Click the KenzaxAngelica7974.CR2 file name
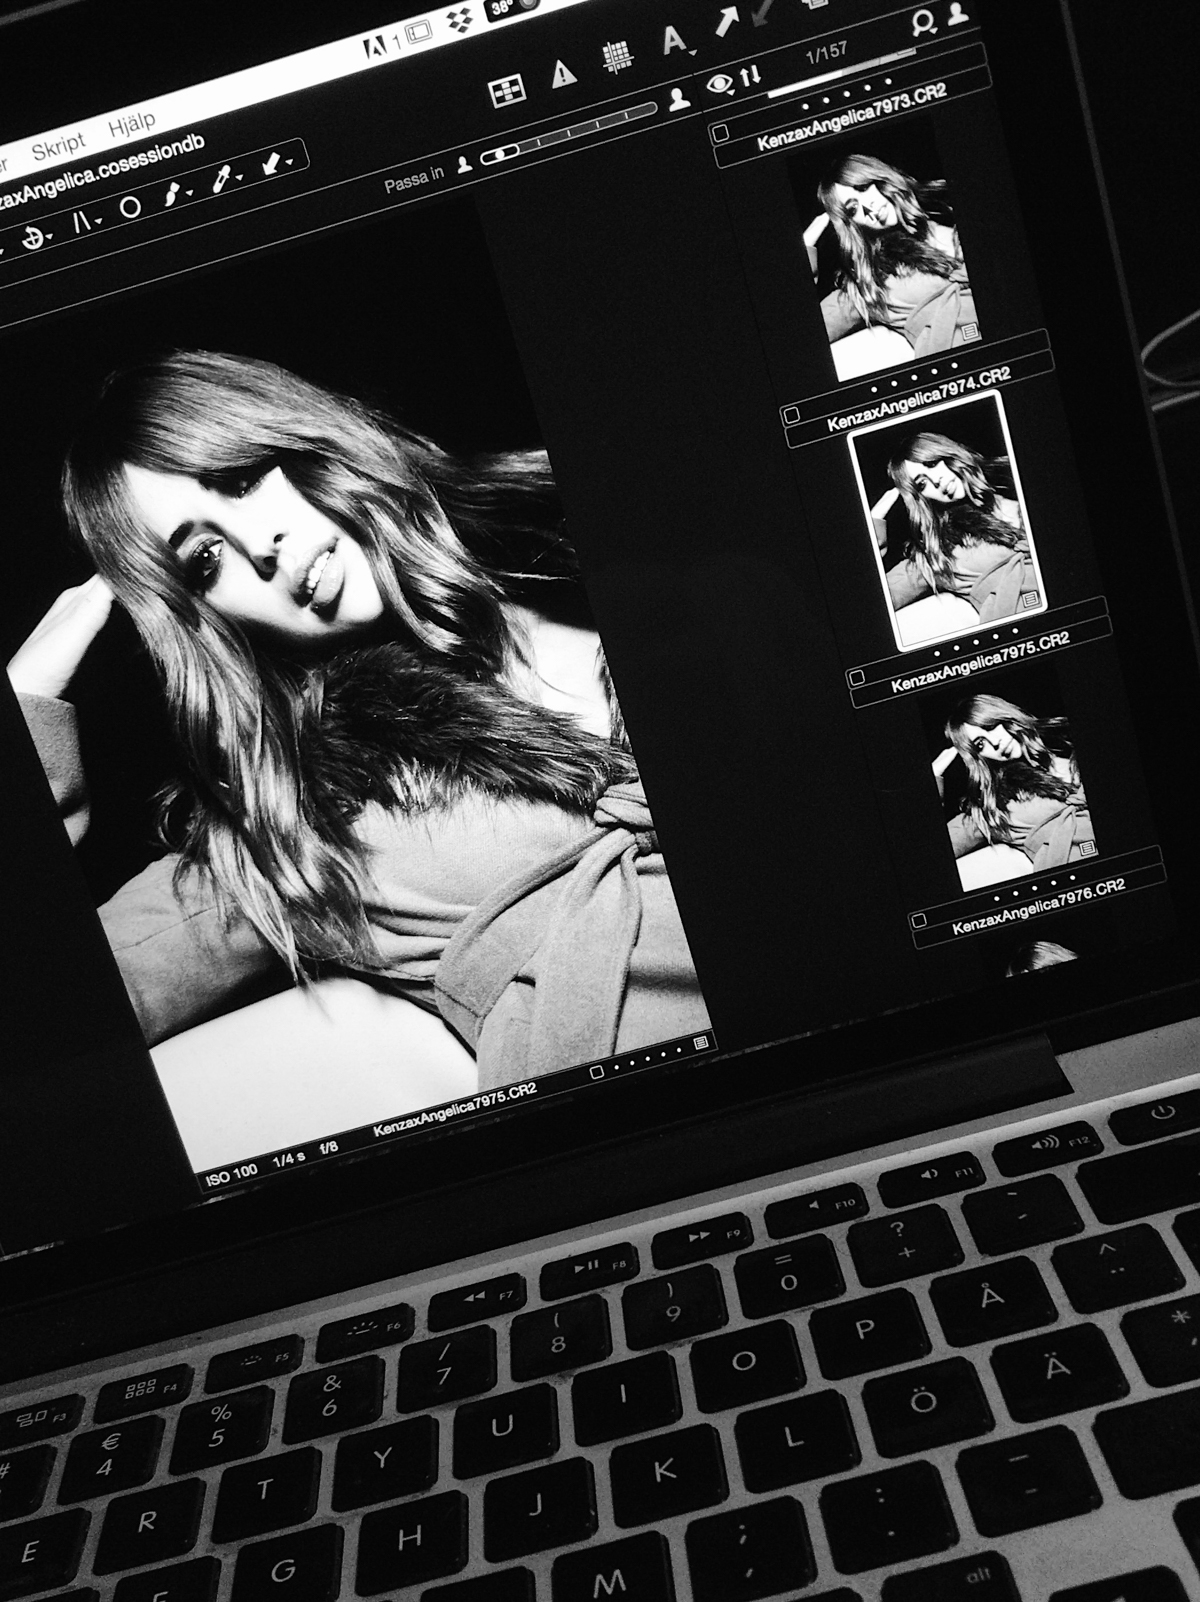Screen dimensions: 1200x1602 (x=919, y=399)
